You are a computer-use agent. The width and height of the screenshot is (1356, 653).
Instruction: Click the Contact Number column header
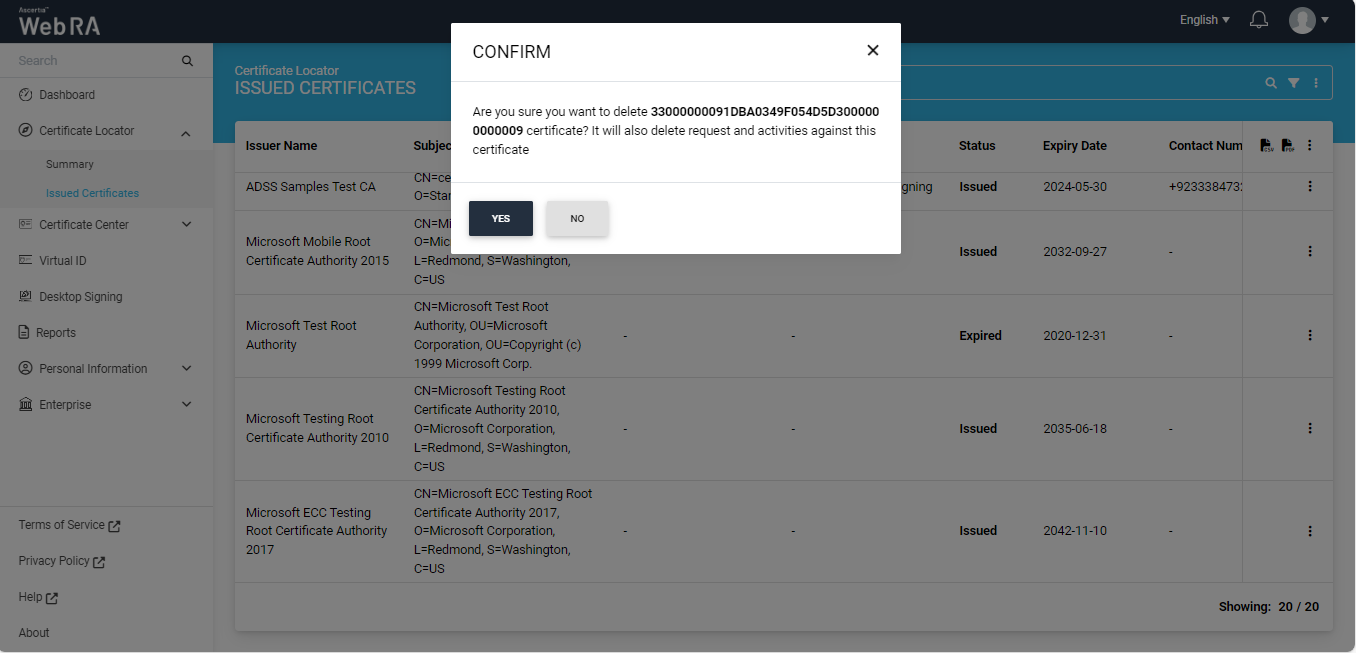pyautogui.click(x=1206, y=146)
